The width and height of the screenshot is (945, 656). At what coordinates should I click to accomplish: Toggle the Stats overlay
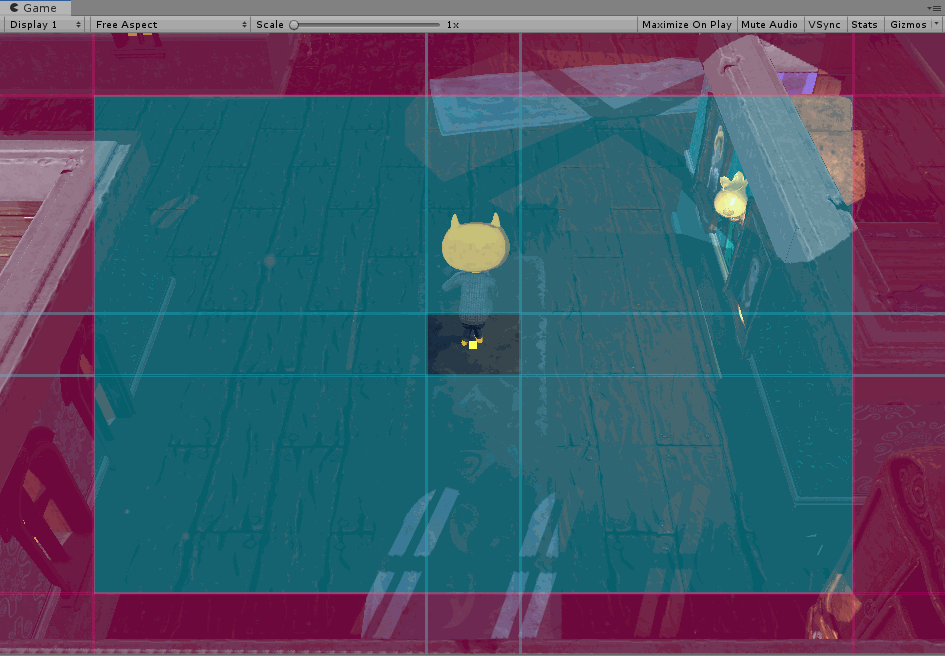(x=864, y=25)
